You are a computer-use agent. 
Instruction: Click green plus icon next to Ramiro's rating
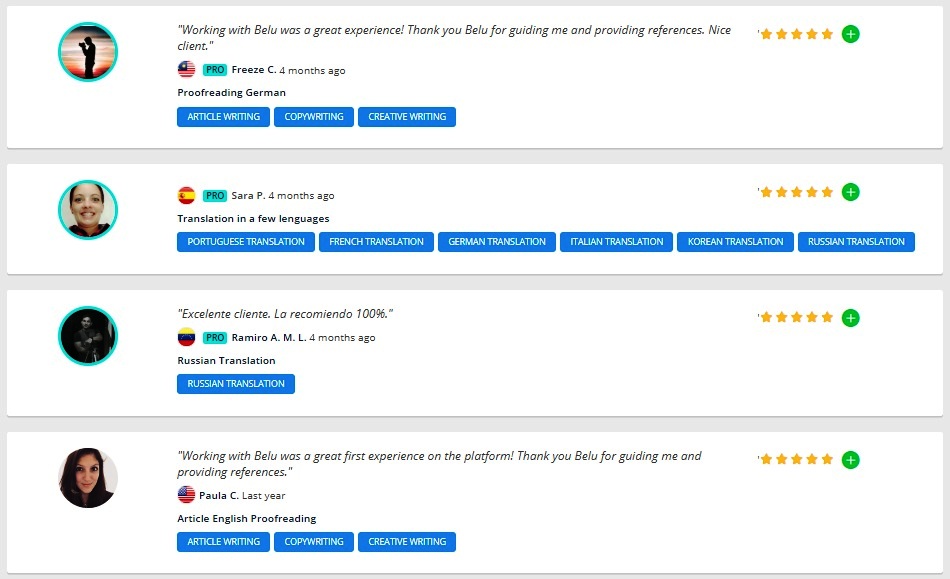850,318
